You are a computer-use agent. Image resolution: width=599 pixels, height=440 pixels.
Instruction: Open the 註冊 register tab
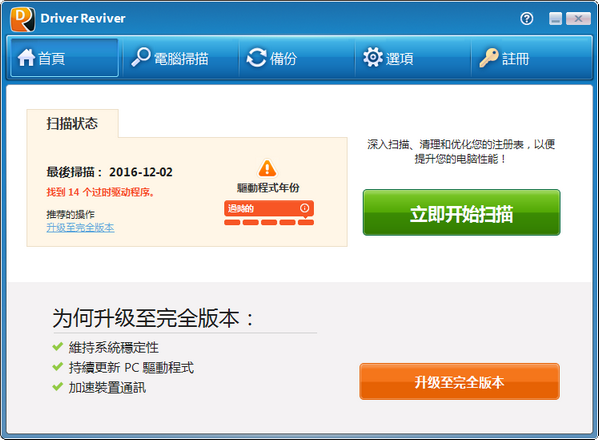[x=531, y=58]
